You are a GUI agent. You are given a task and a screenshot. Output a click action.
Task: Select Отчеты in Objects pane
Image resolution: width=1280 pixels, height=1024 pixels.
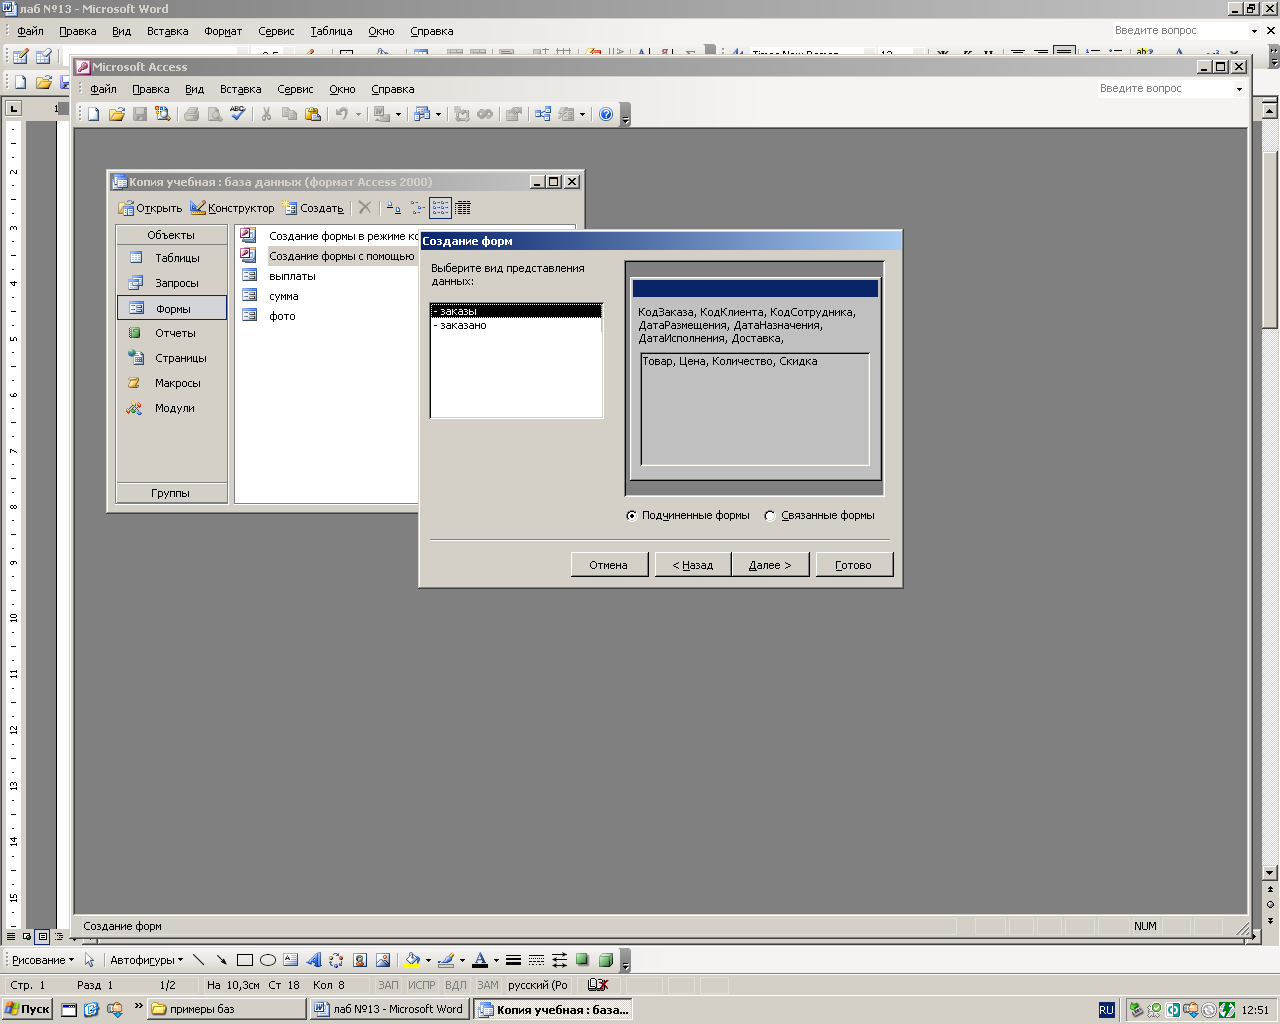pos(172,333)
